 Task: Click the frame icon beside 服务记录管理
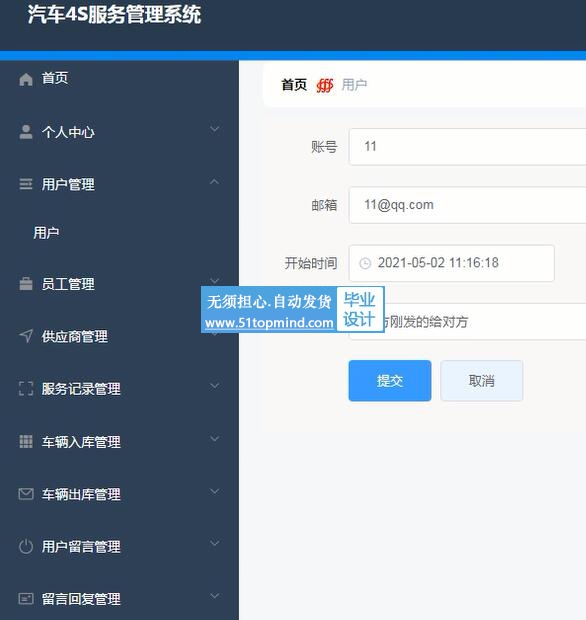[x=26, y=389]
